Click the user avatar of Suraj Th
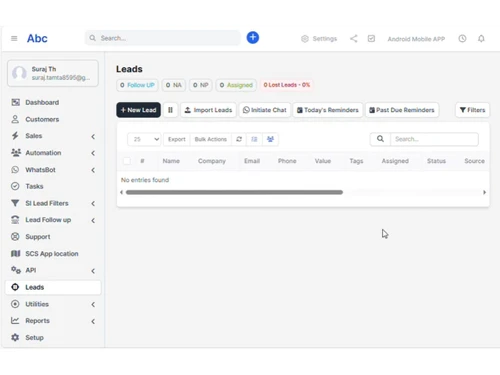 pyautogui.click(x=19, y=73)
